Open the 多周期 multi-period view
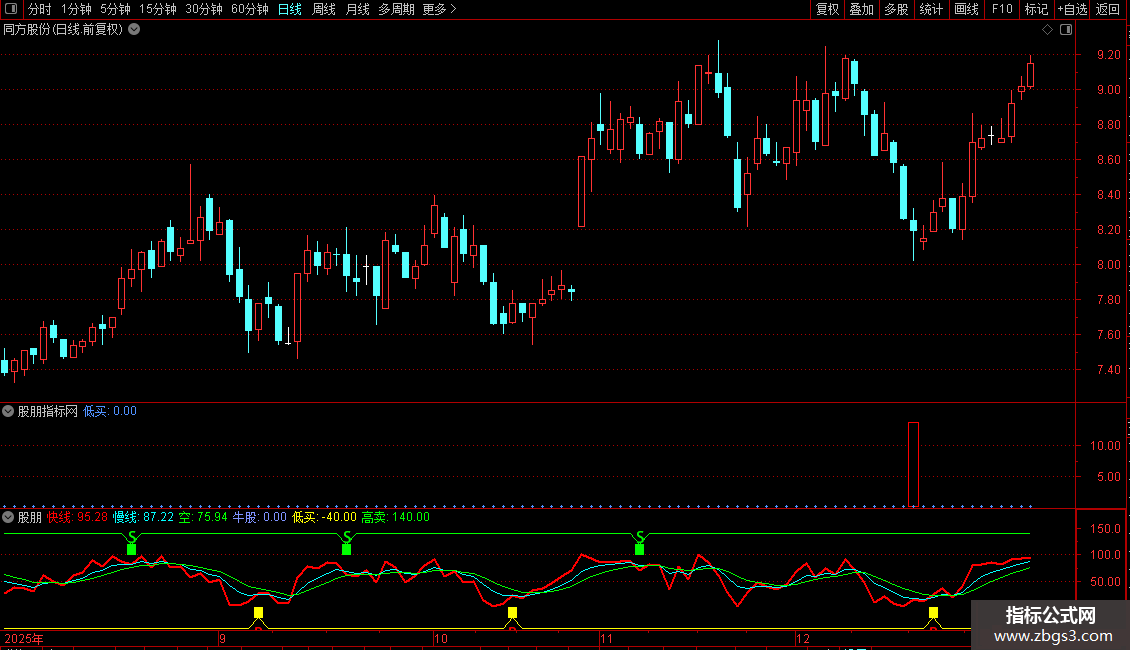 [396, 9]
